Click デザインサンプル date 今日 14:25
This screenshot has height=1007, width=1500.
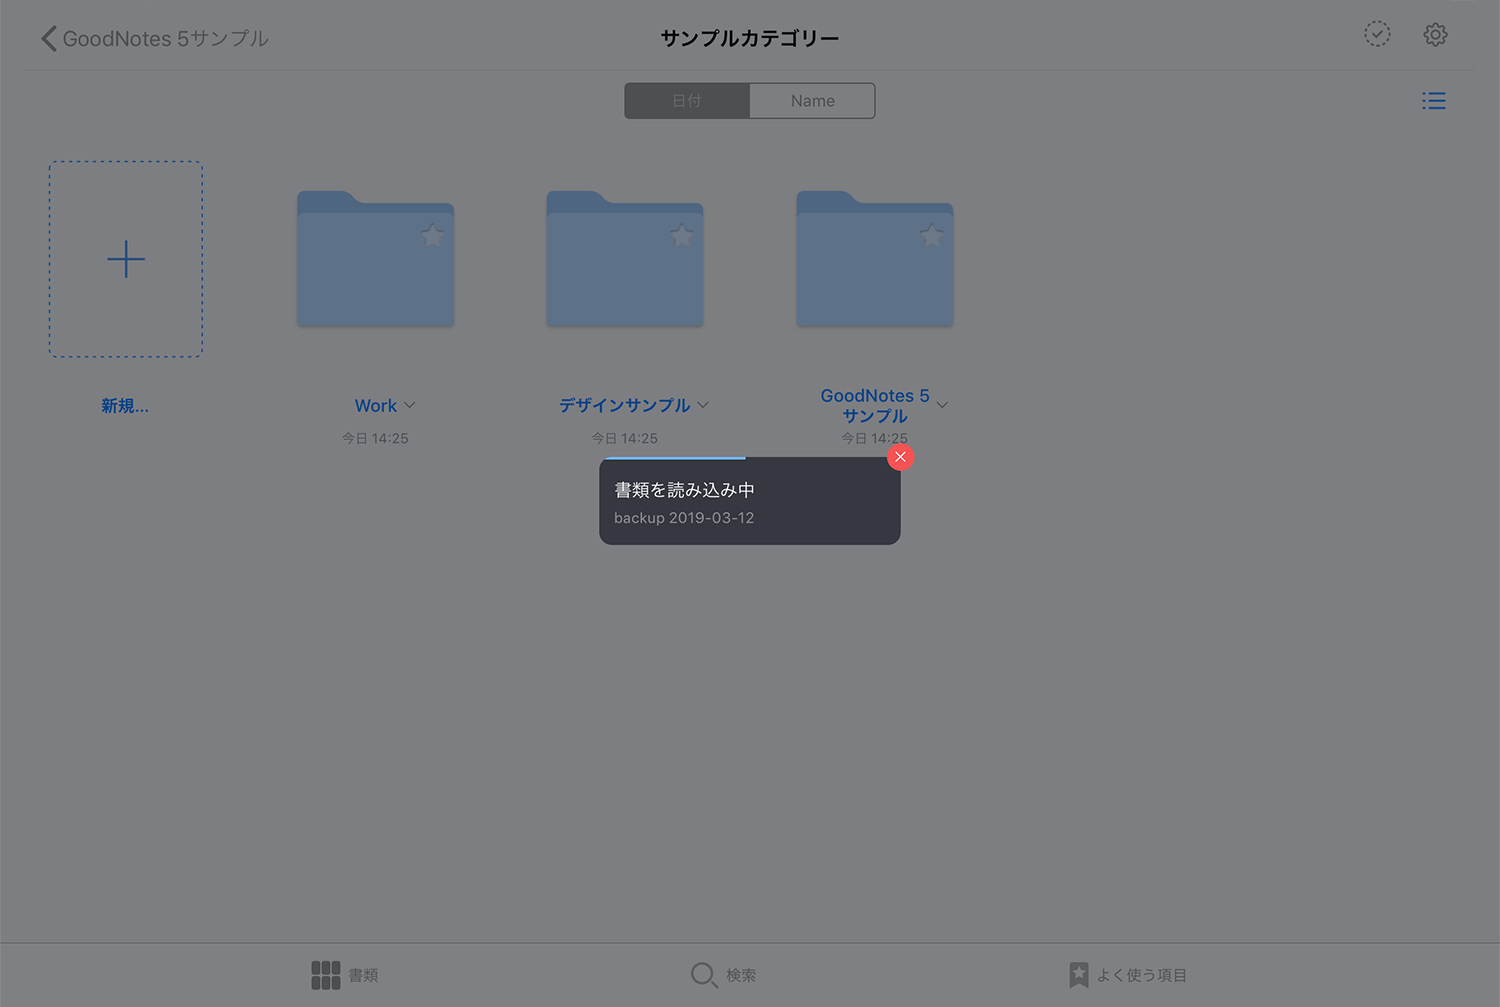(x=624, y=438)
